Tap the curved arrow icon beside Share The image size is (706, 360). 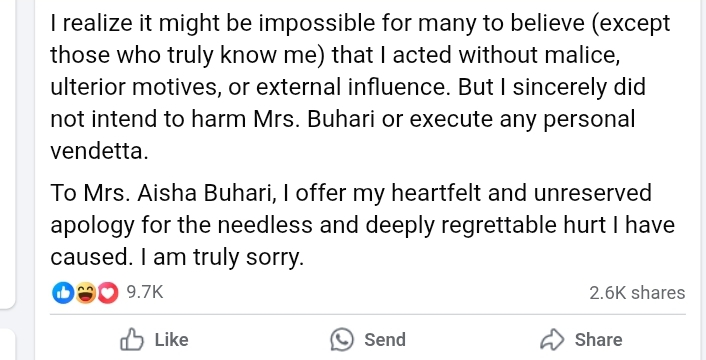coord(552,339)
